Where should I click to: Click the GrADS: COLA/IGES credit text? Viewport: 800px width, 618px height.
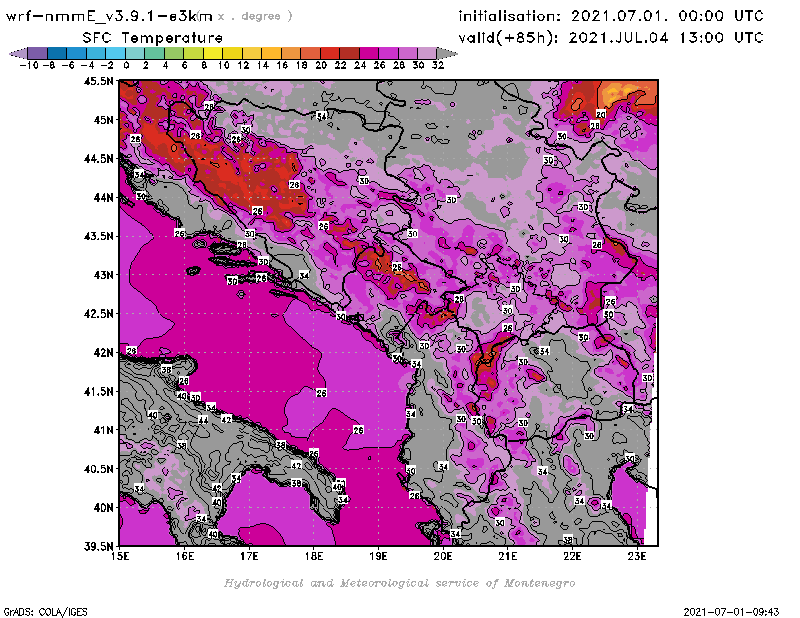pyautogui.click(x=45, y=612)
